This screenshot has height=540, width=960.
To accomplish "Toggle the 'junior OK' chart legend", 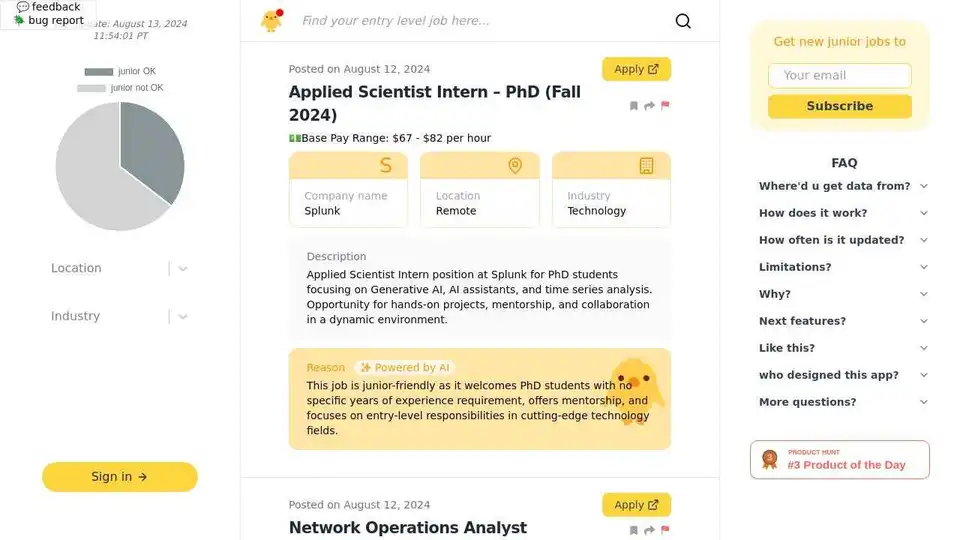I will click(x=120, y=71).
